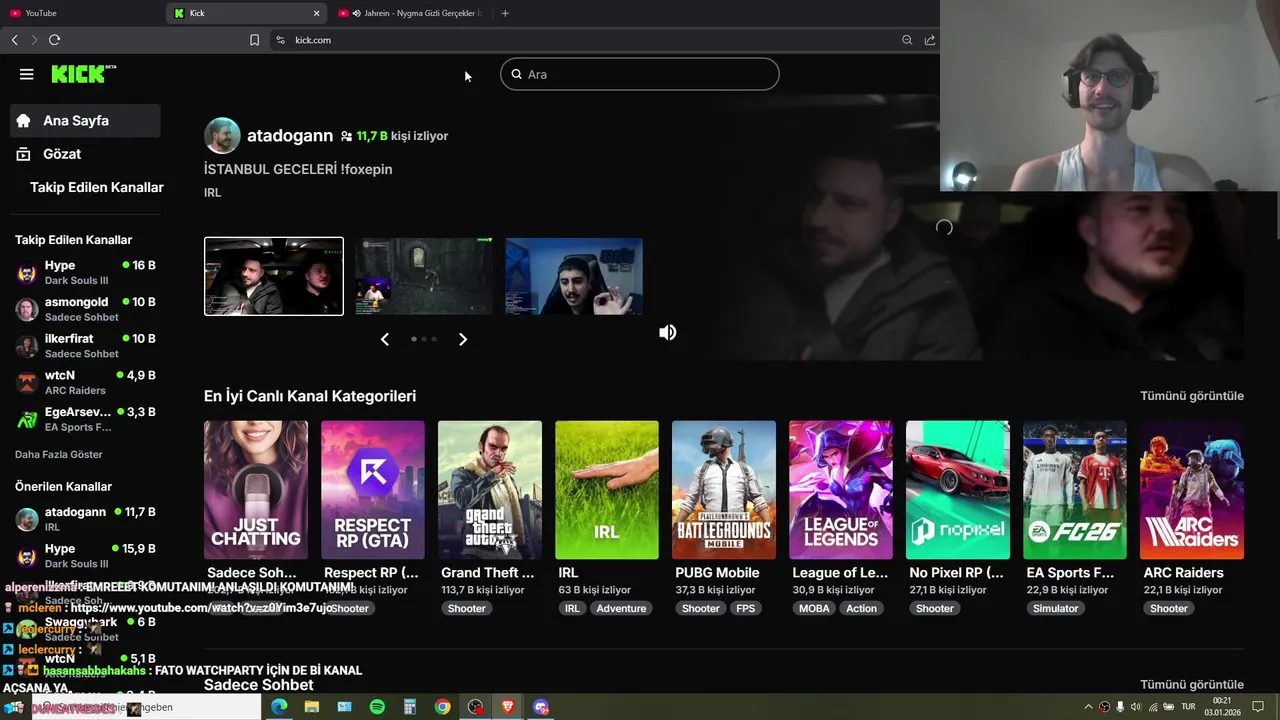Mute the featured stream volume

tap(668, 332)
